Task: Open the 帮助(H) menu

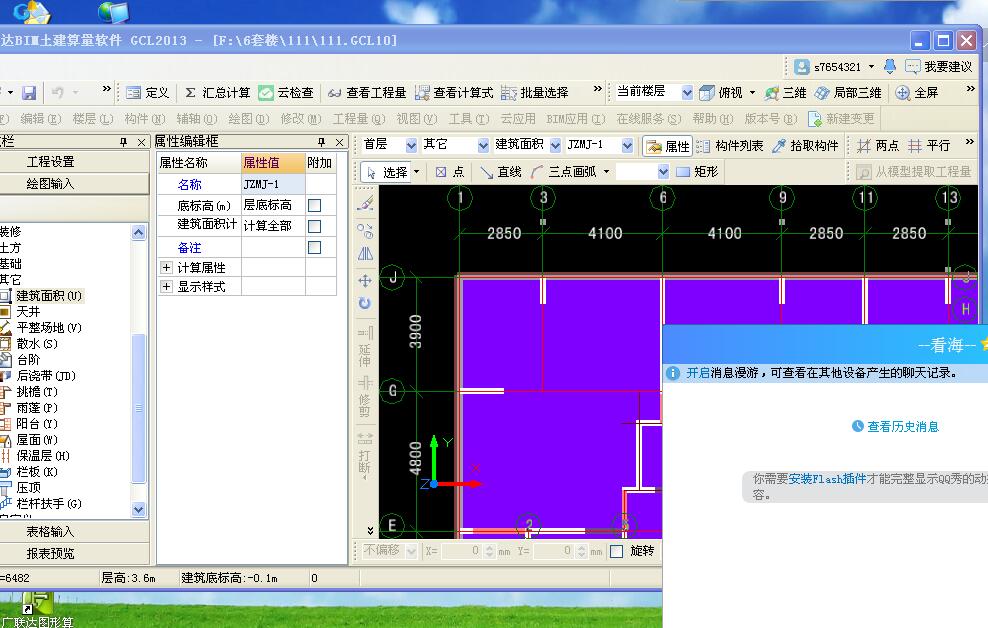Action: pyautogui.click(x=713, y=118)
